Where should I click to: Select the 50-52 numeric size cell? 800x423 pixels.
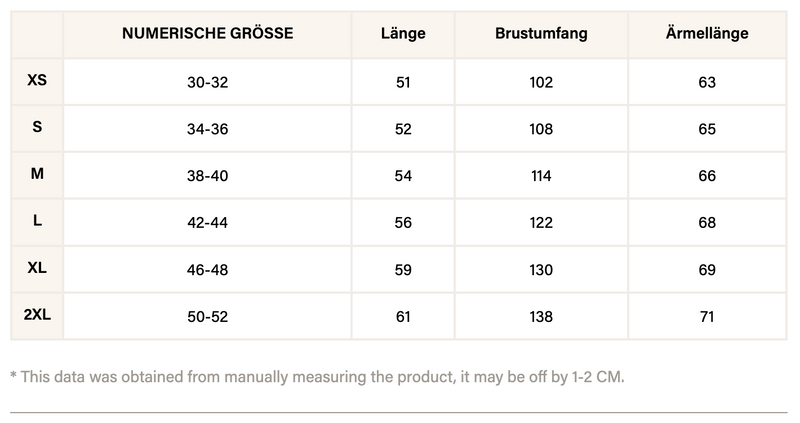click(208, 317)
